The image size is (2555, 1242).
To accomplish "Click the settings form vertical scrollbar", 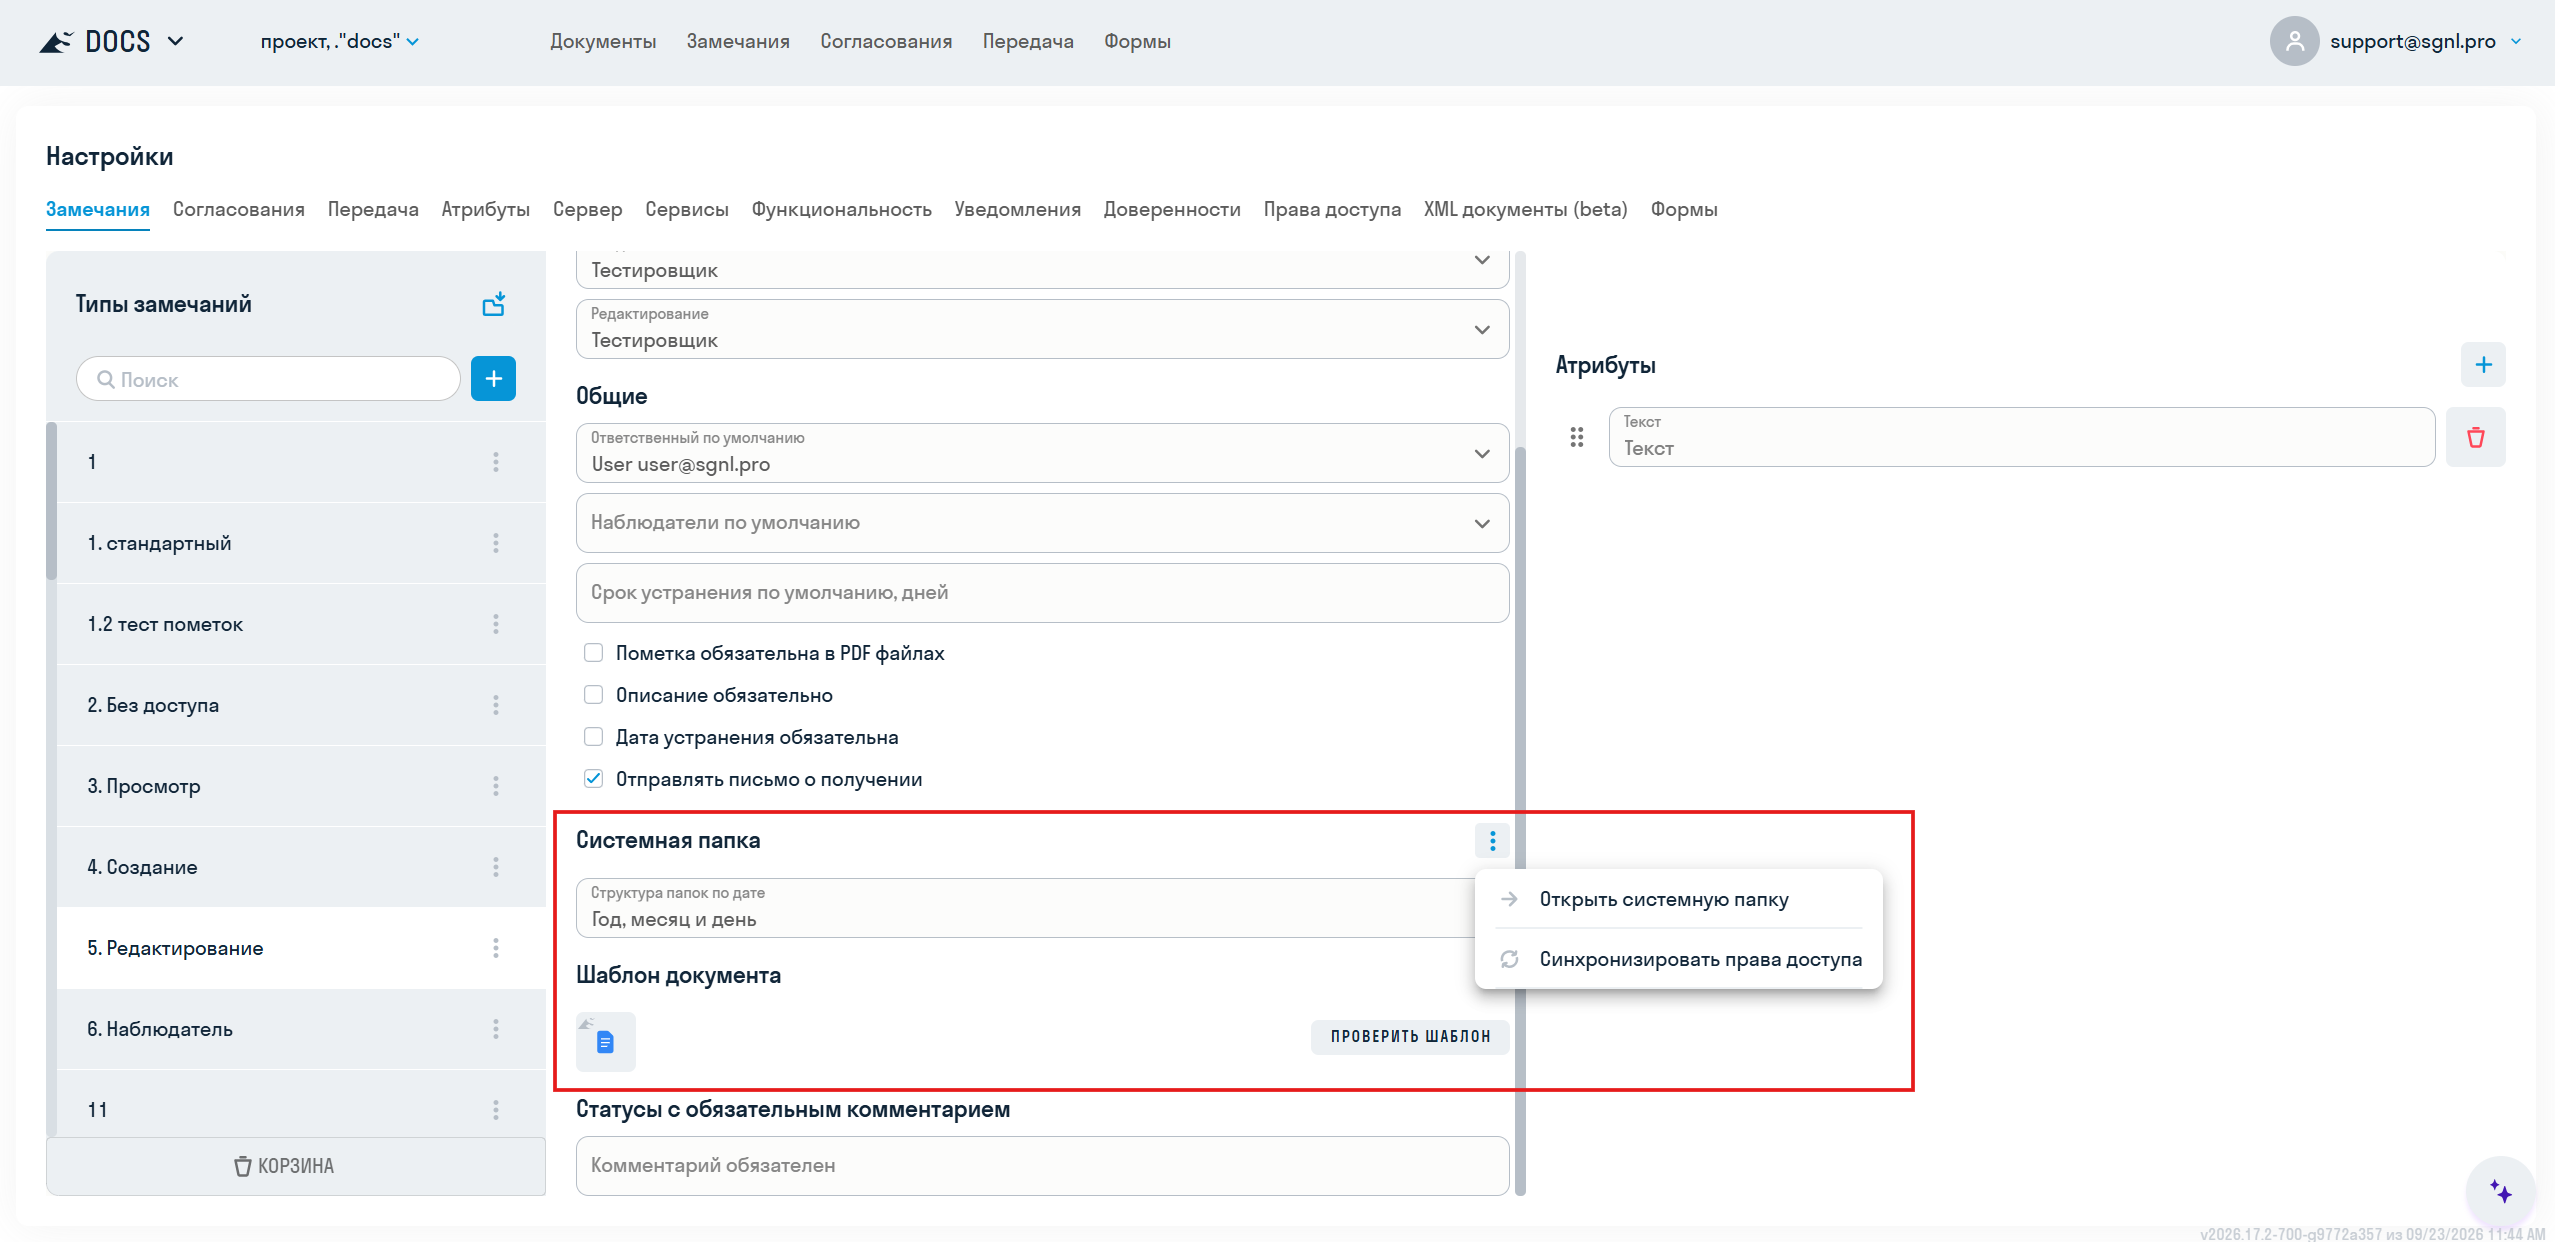I will click(1520, 820).
